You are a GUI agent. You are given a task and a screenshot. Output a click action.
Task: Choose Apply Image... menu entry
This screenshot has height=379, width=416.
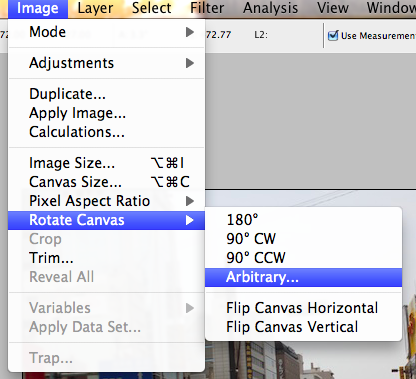pyautogui.click(x=106, y=113)
